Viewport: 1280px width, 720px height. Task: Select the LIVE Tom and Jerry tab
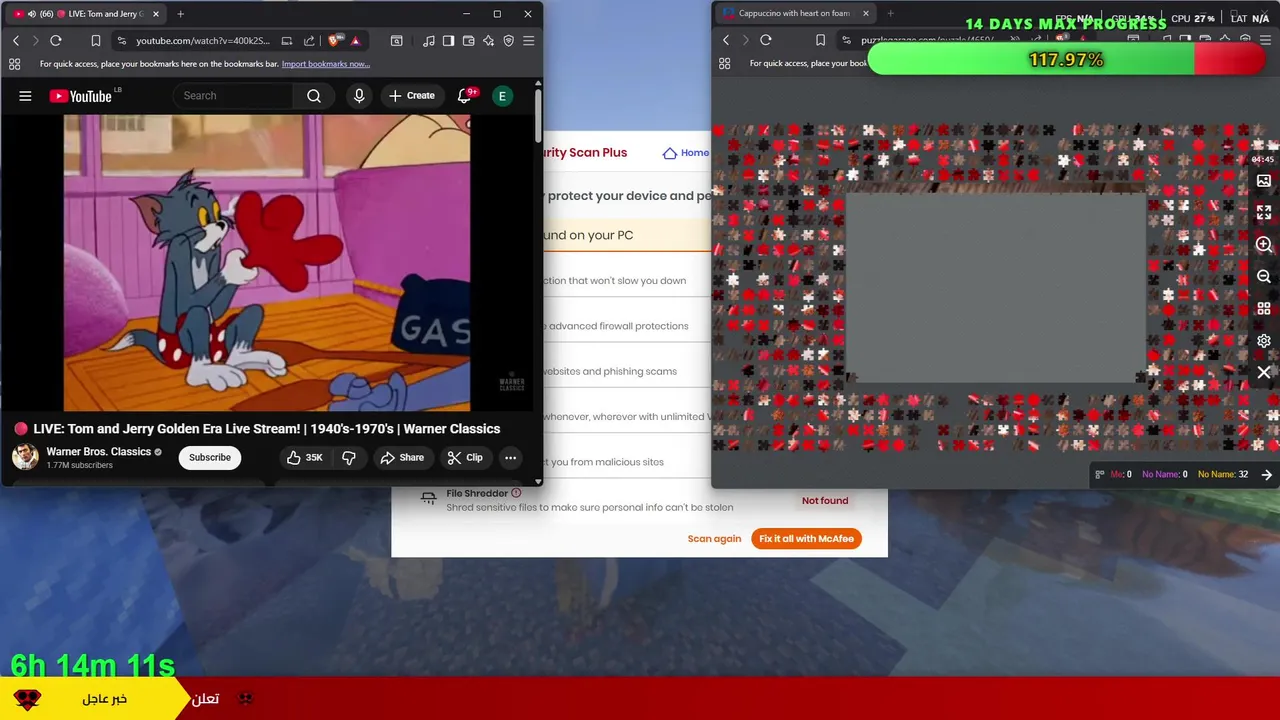click(x=88, y=14)
